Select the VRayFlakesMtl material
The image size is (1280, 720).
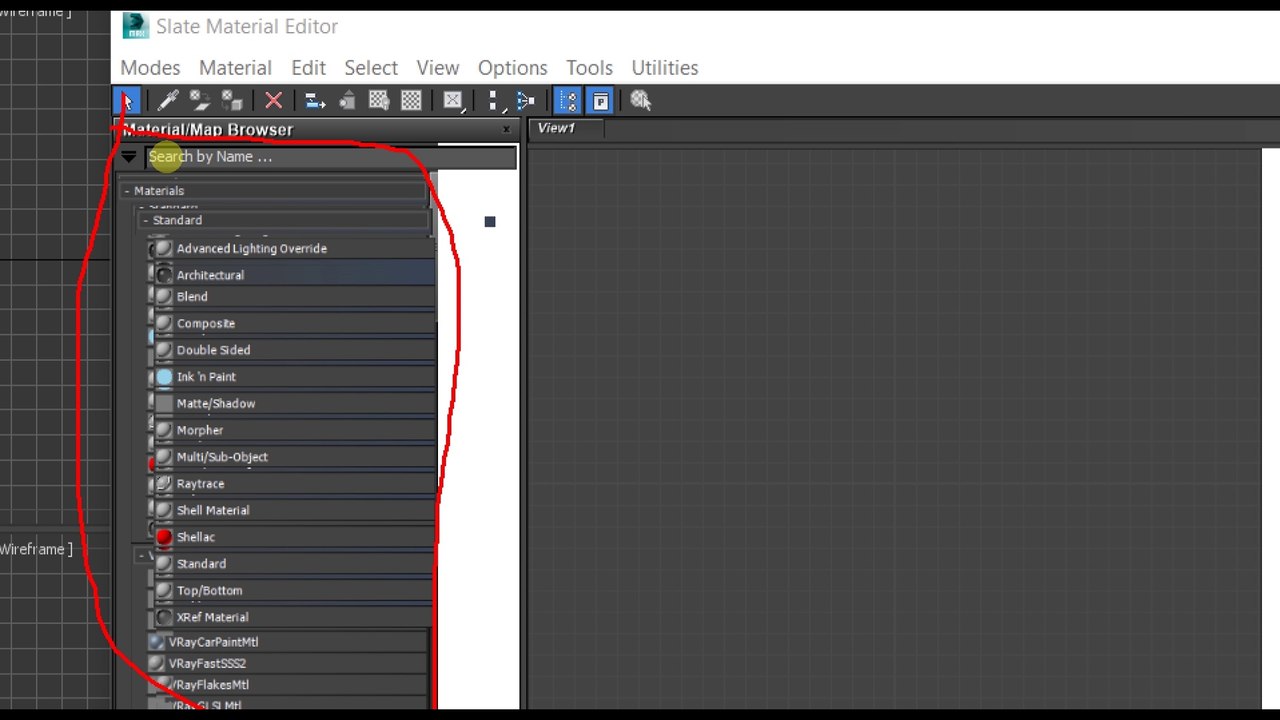287,685
